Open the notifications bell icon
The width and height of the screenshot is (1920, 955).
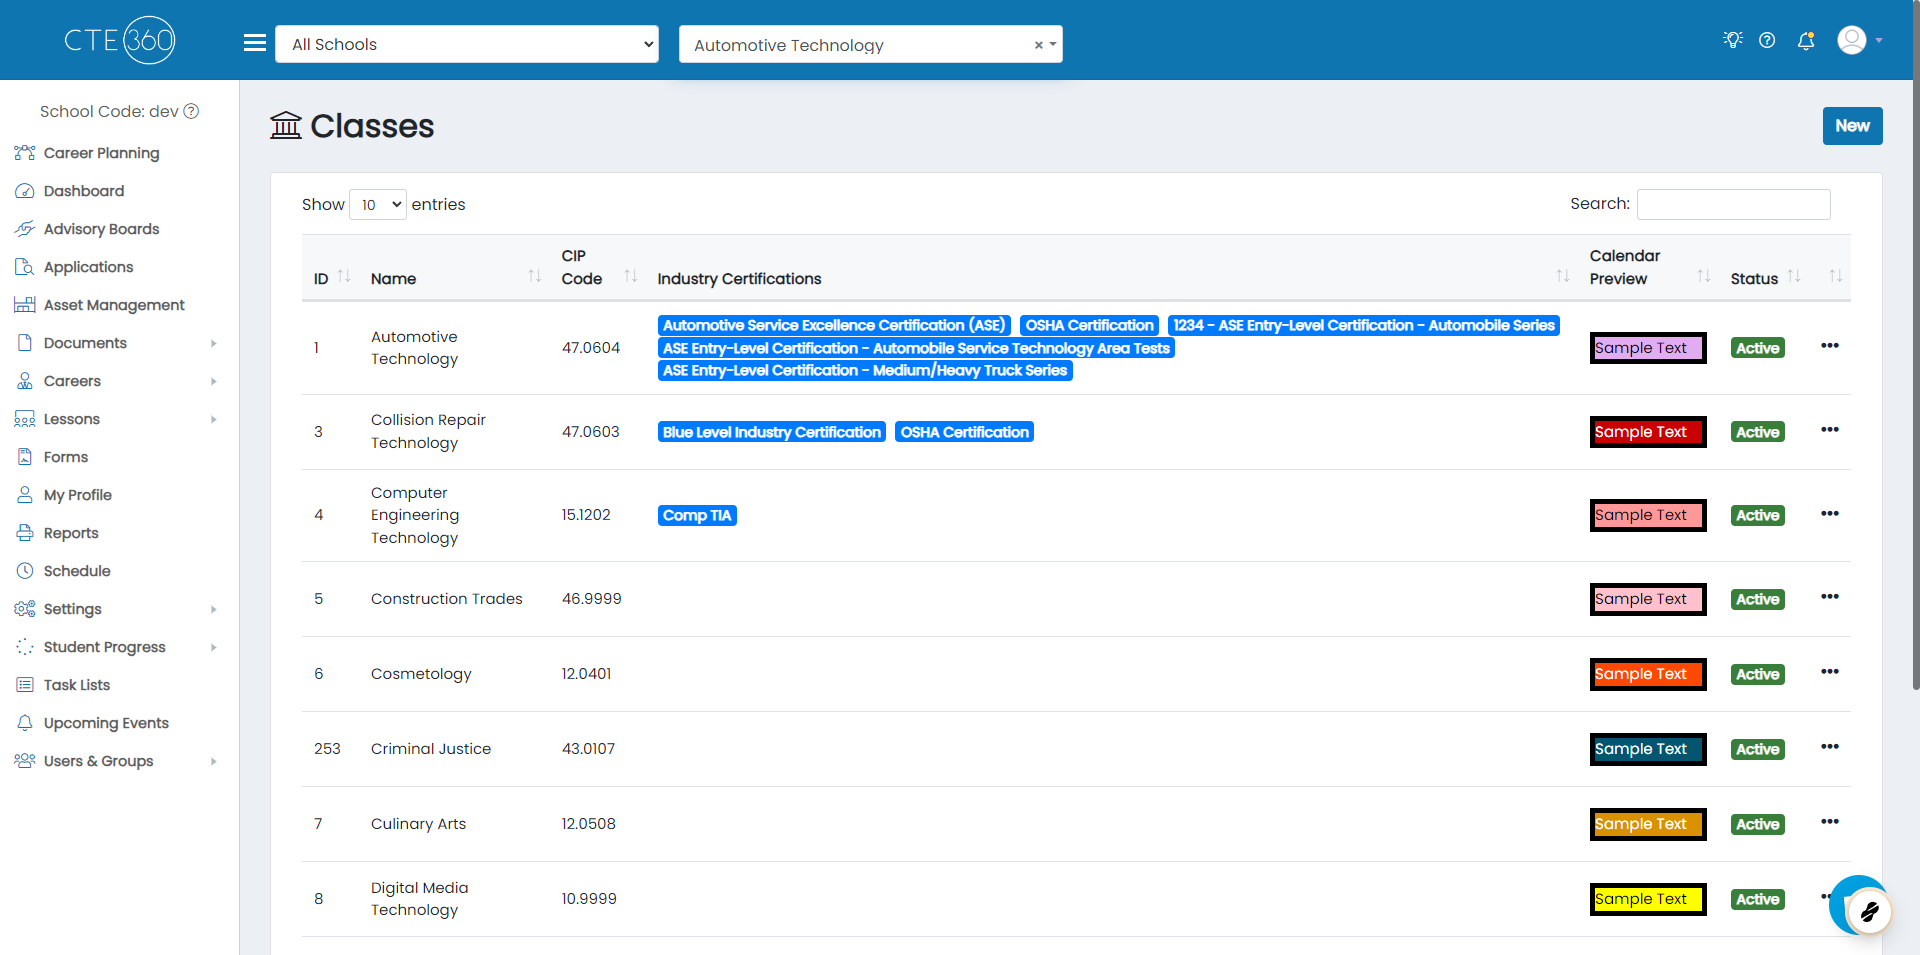point(1806,40)
